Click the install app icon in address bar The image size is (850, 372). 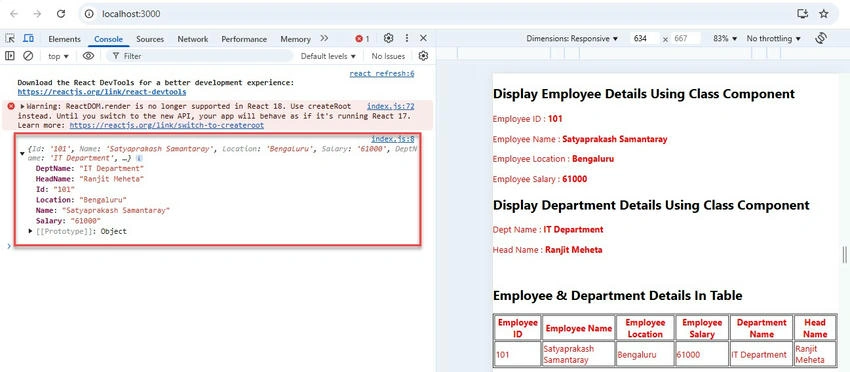pos(802,14)
